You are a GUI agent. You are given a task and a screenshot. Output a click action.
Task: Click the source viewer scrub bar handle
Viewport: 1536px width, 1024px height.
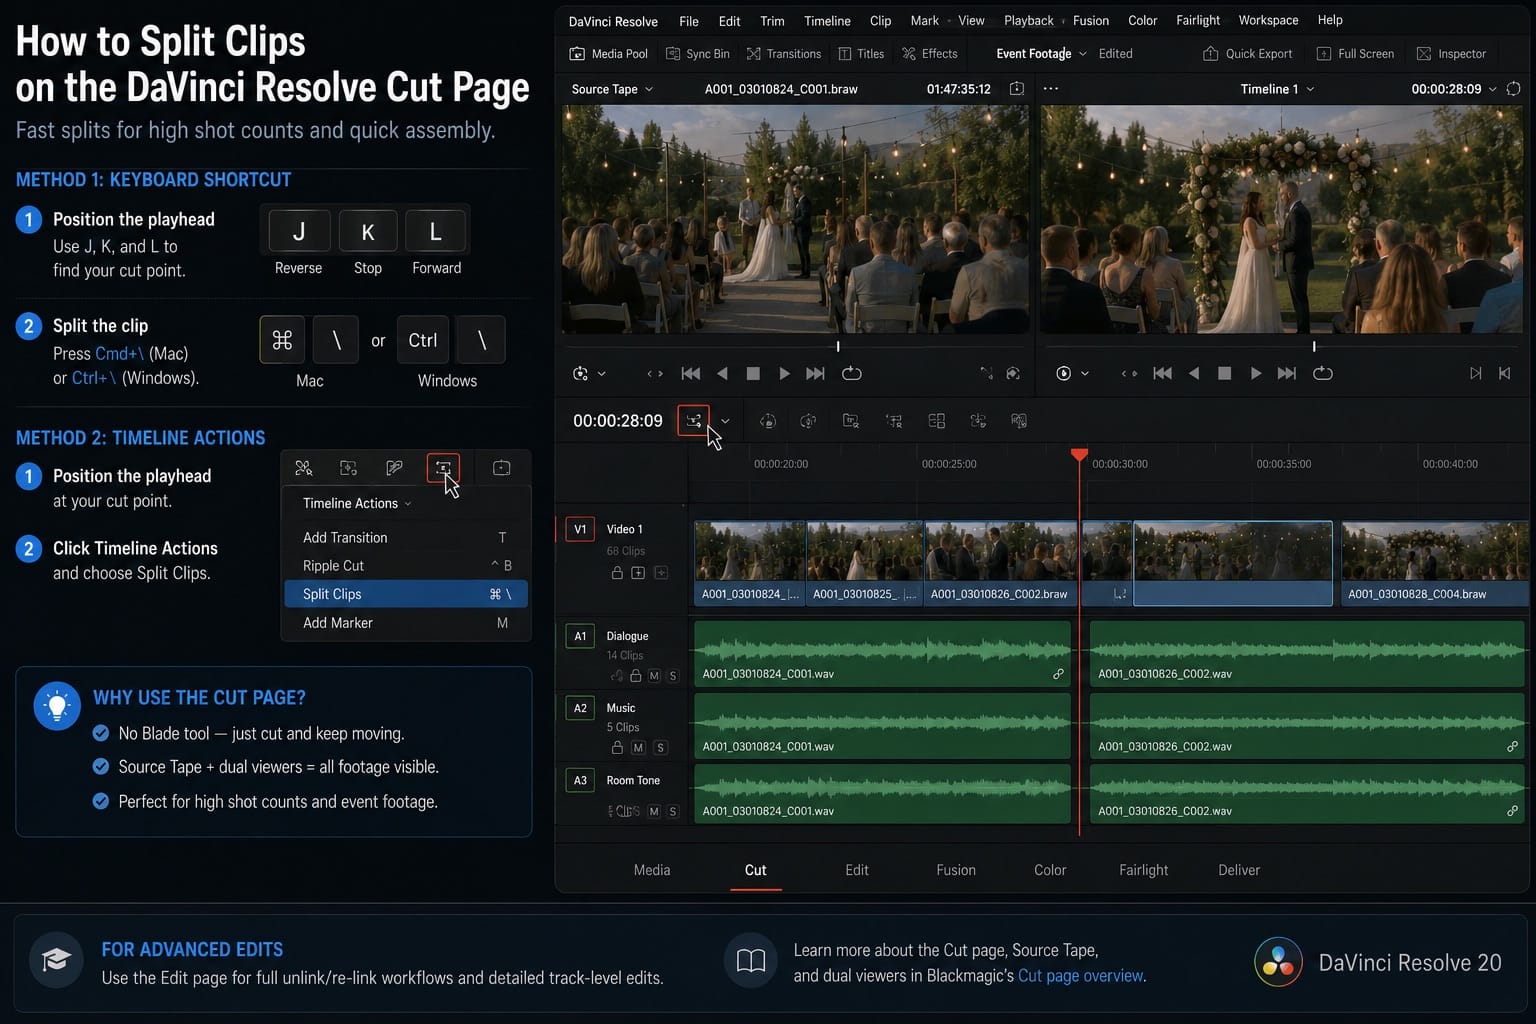838,346
